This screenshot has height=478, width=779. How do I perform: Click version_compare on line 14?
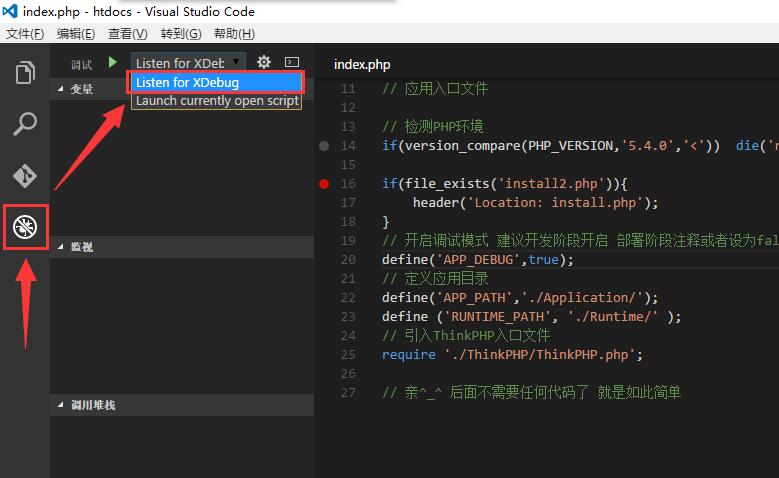coord(463,146)
